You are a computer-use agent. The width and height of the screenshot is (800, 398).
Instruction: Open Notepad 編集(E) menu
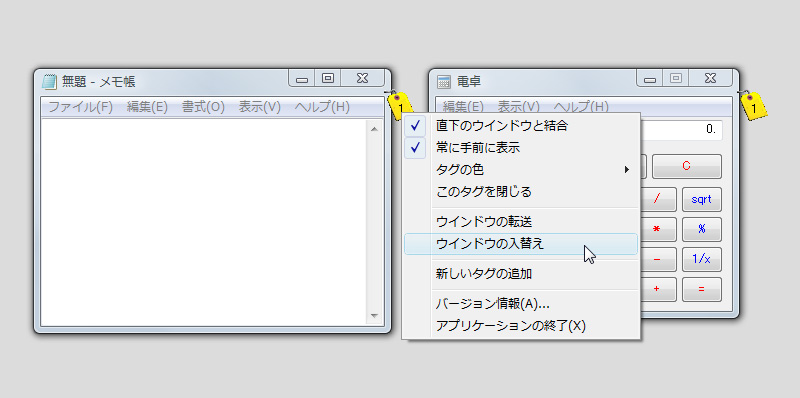click(x=147, y=107)
